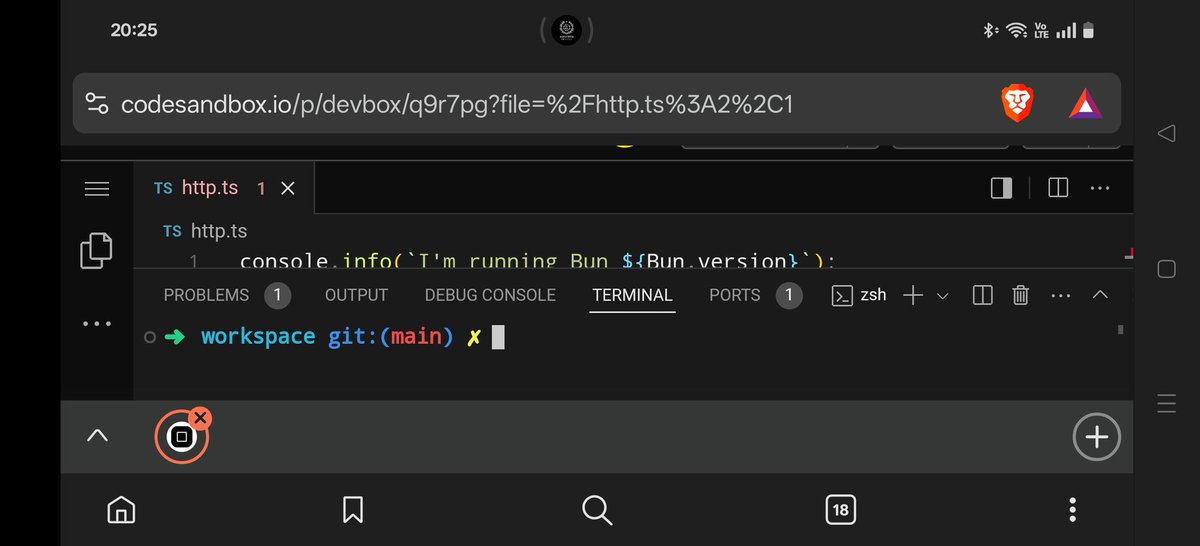This screenshot has width=1200, height=546.
Task: Kill the terminal with trash icon
Action: click(1020, 295)
